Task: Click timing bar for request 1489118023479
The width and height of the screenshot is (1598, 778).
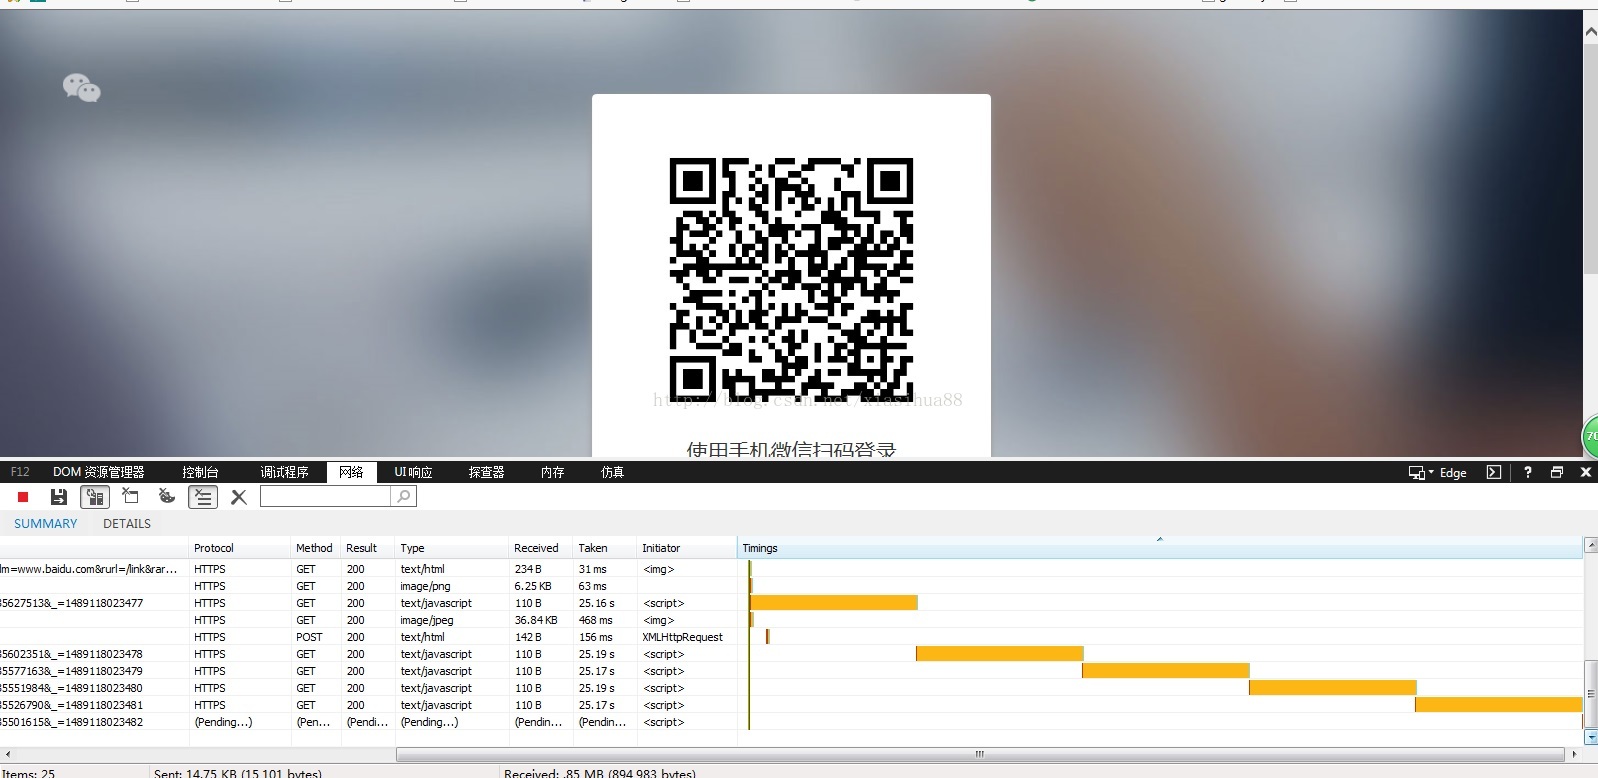Action: (x=1165, y=671)
